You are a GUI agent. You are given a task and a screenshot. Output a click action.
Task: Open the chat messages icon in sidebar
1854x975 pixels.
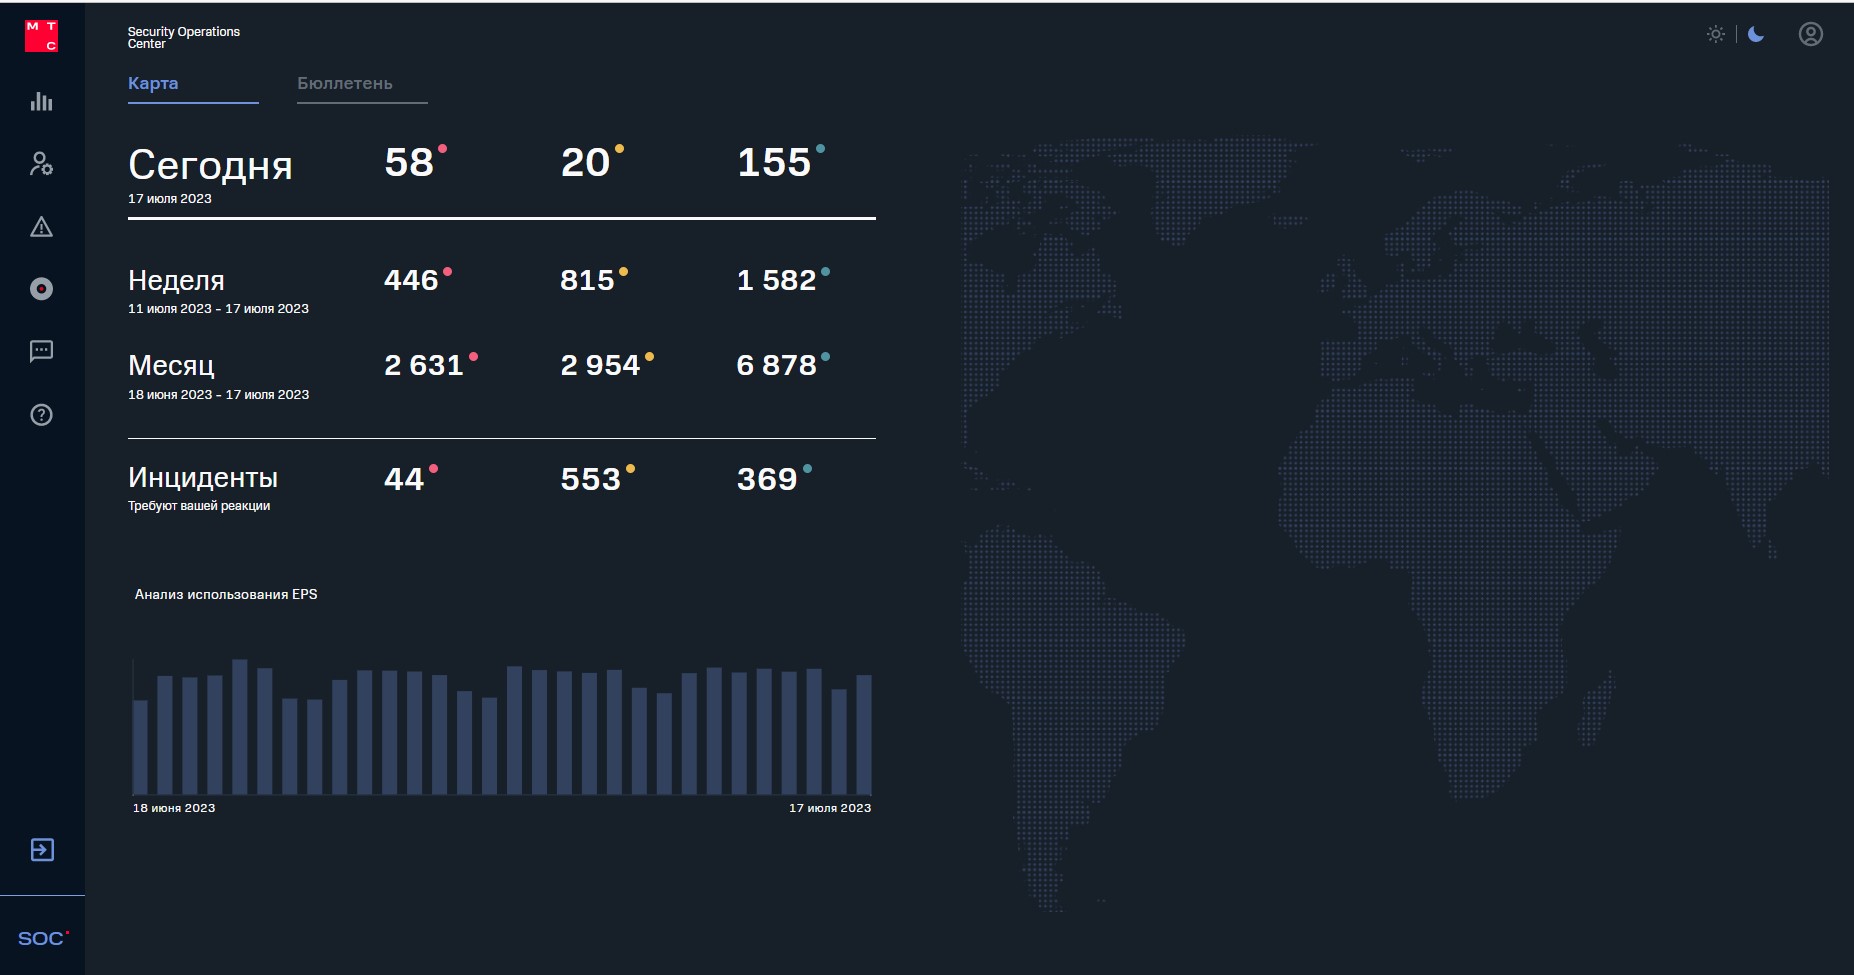coord(41,351)
